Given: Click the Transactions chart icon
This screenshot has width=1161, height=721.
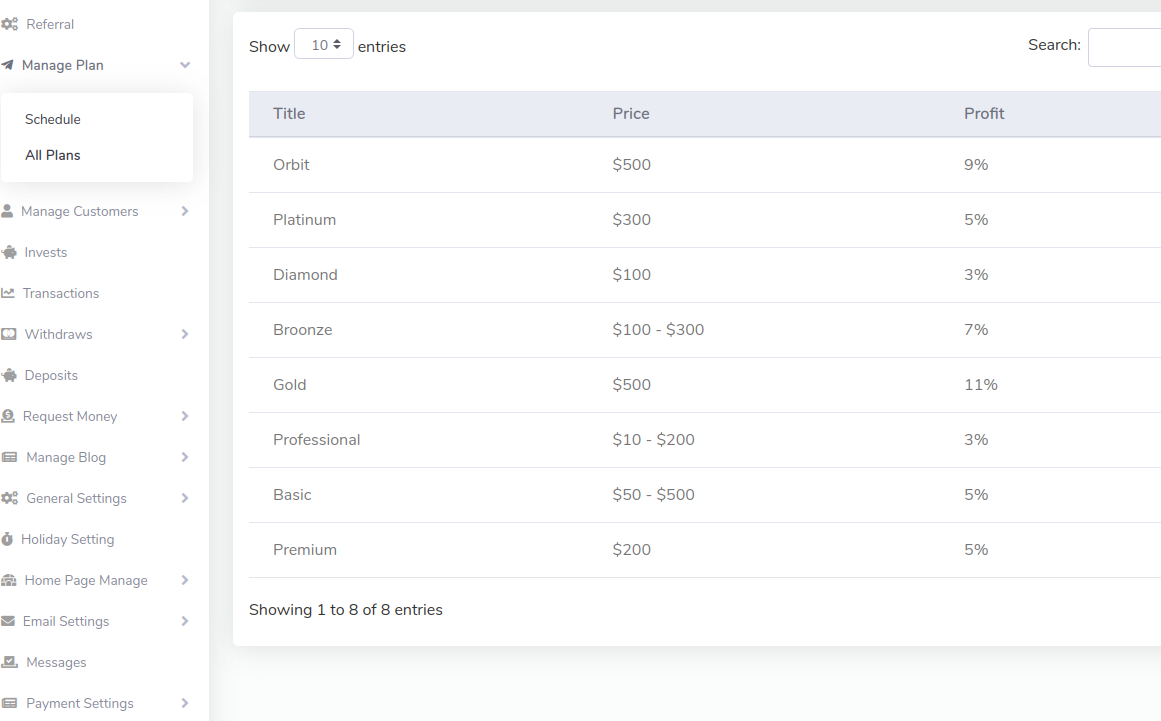Looking at the screenshot, I should click(8, 293).
